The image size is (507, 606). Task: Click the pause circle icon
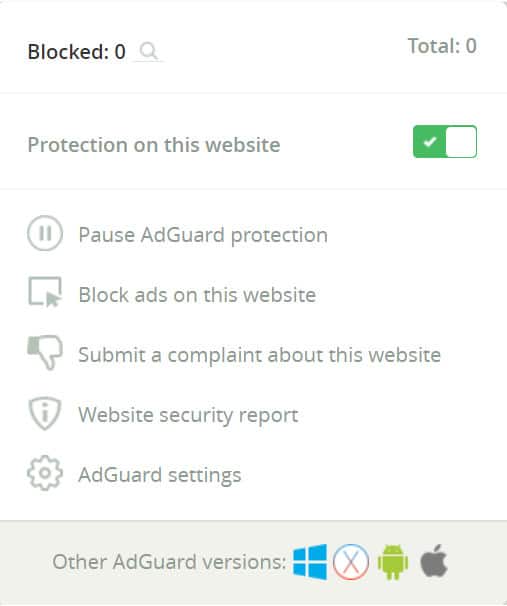pos(45,233)
